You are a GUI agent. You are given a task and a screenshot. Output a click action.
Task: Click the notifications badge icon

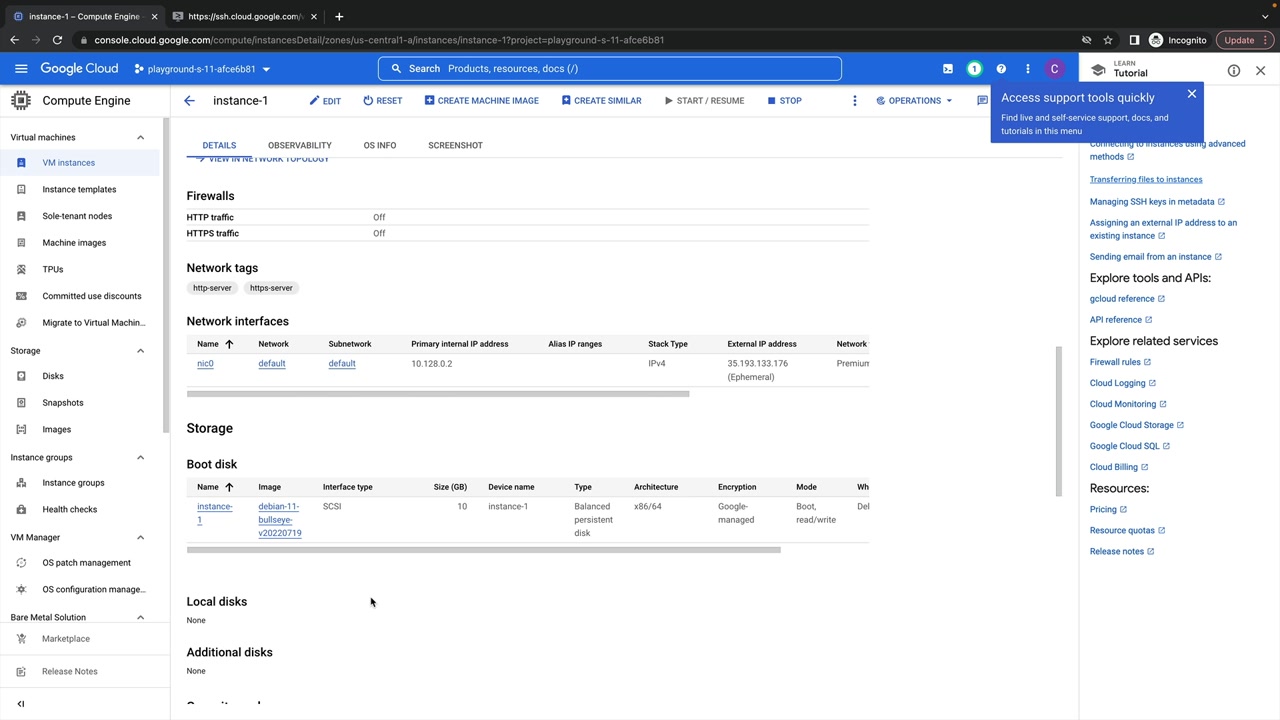tap(974, 69)
